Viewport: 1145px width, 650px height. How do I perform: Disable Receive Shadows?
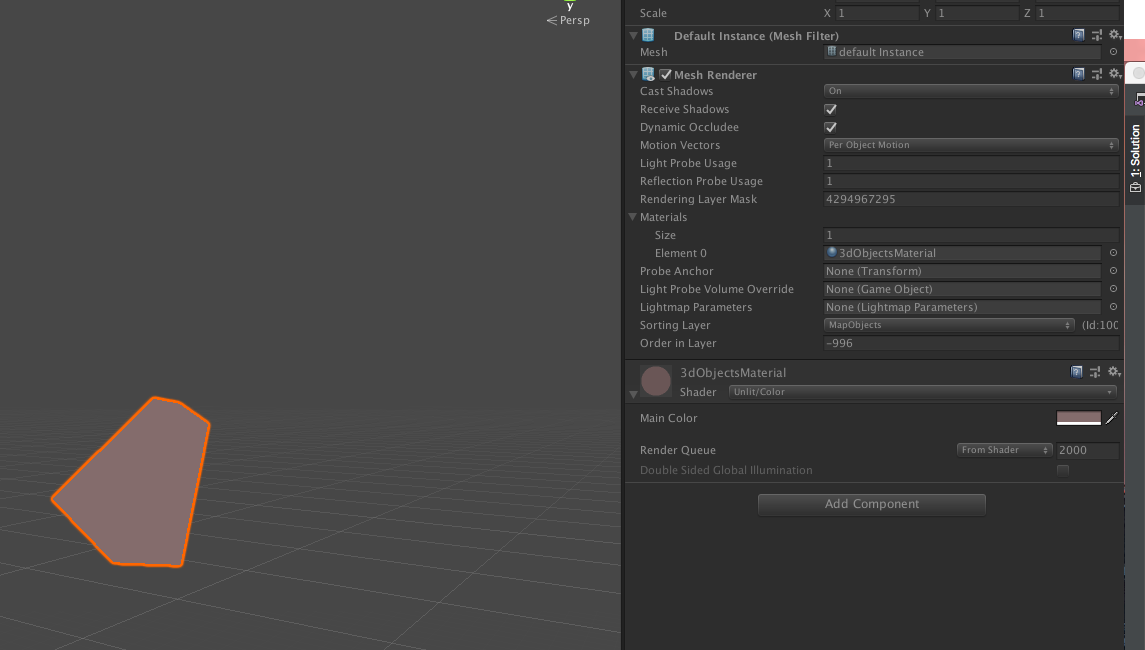tap(830, 109)
